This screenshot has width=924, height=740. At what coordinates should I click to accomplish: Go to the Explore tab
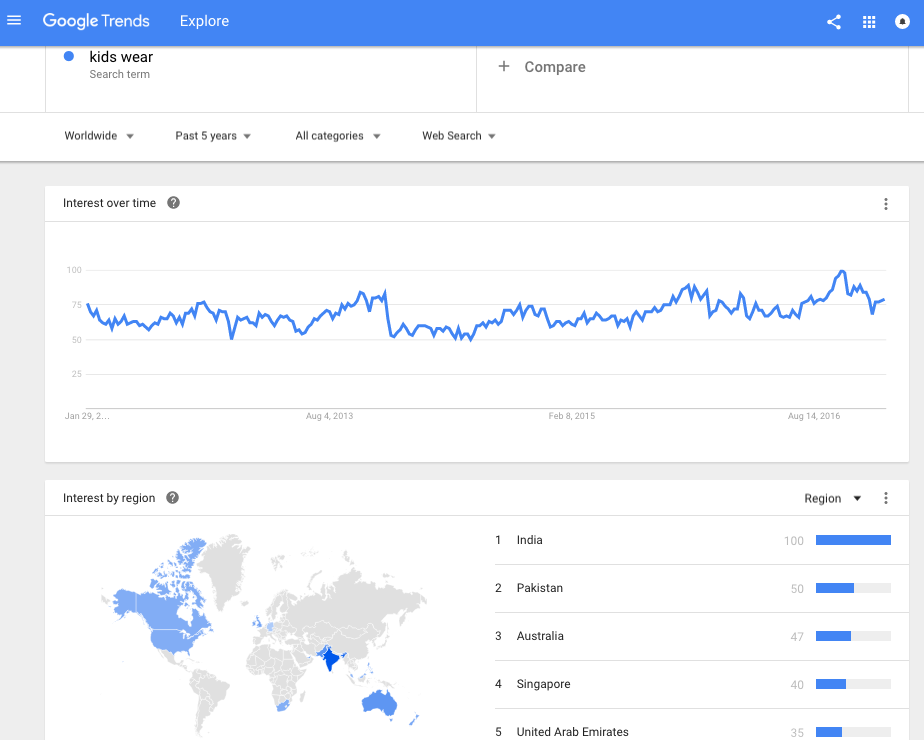tap(204, 21)
